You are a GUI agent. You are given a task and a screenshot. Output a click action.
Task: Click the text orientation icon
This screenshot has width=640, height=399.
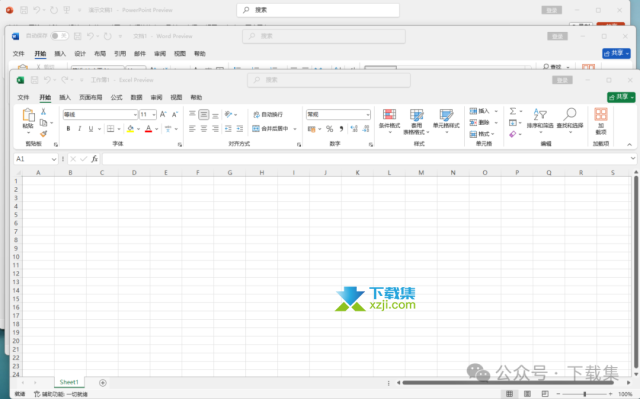[229, 115]
